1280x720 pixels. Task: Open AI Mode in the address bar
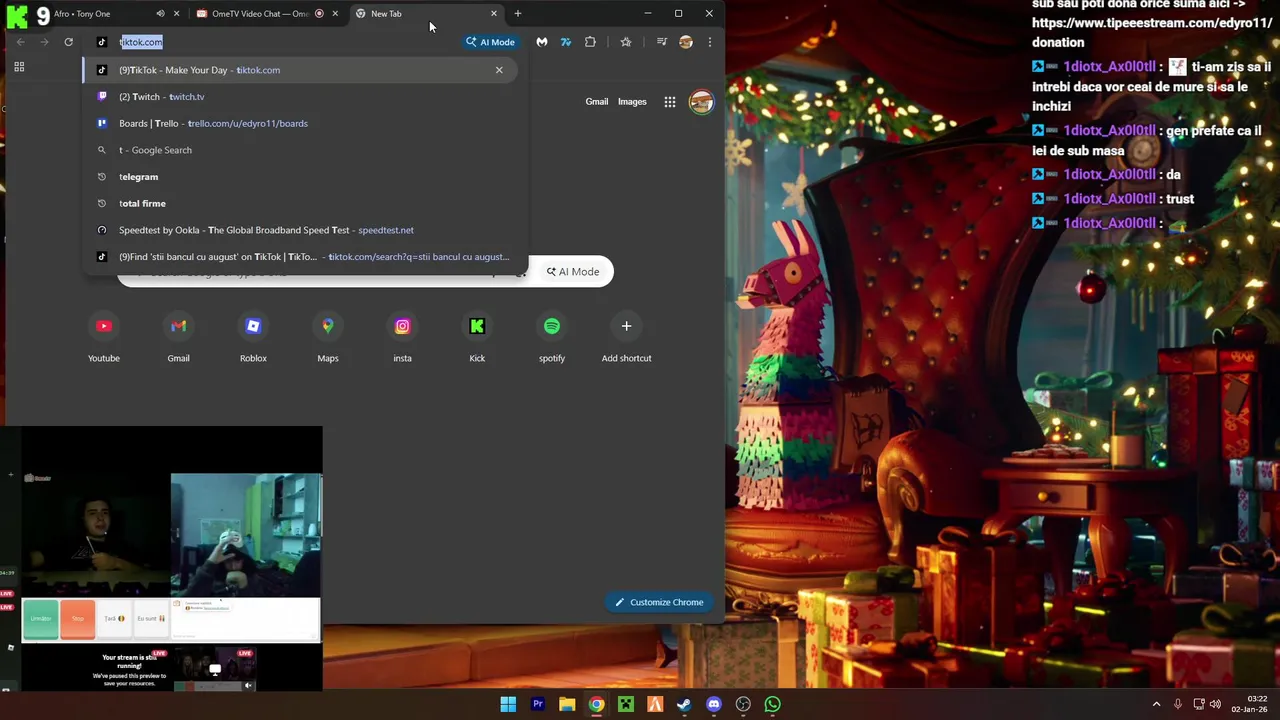[x=490, y=42]
